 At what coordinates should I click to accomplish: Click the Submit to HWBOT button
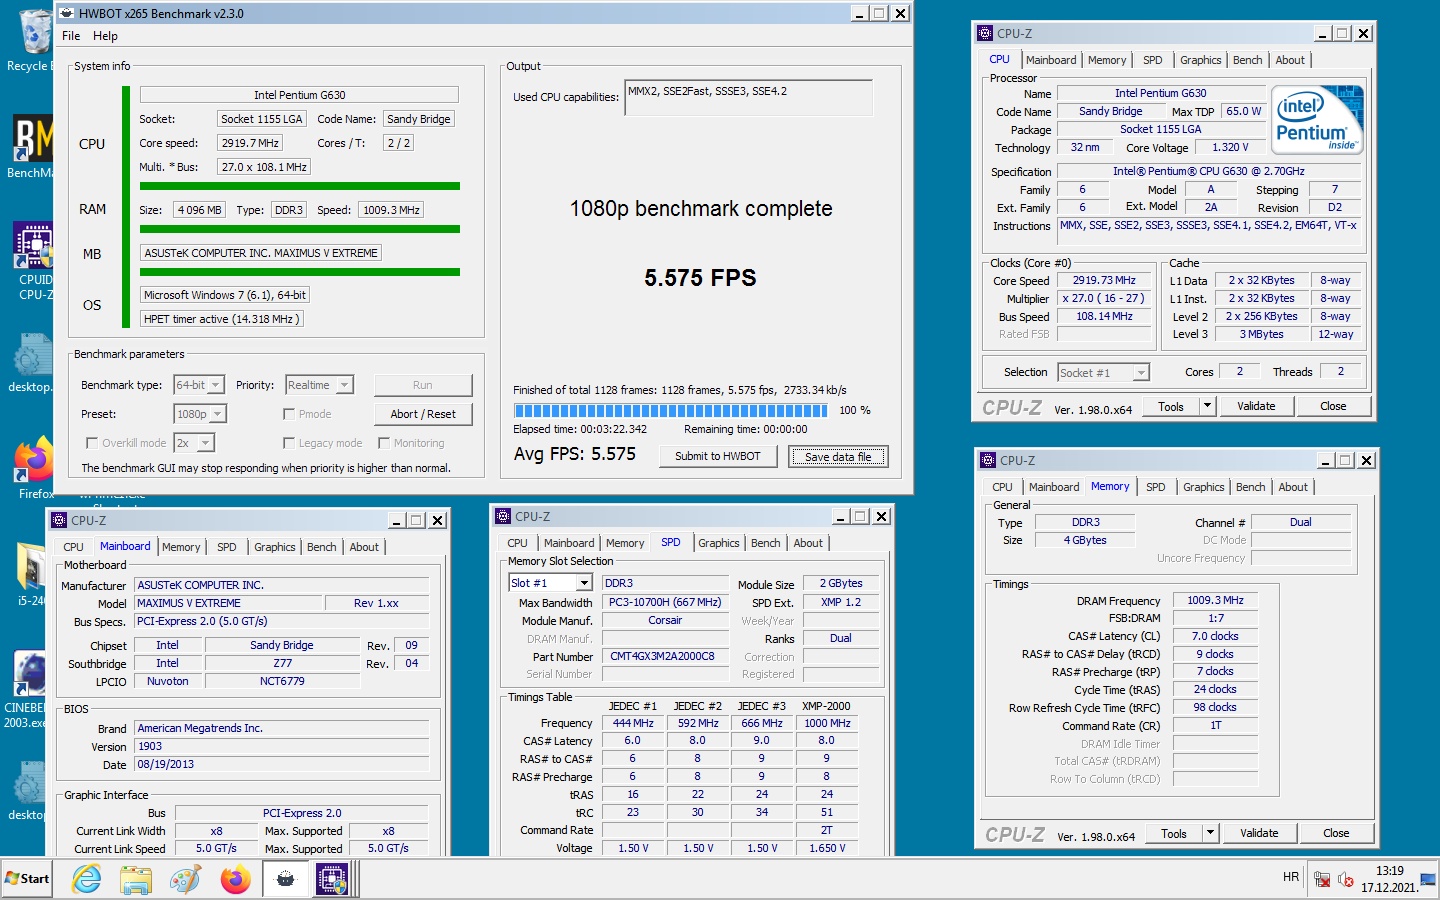(x=718, y=456)
